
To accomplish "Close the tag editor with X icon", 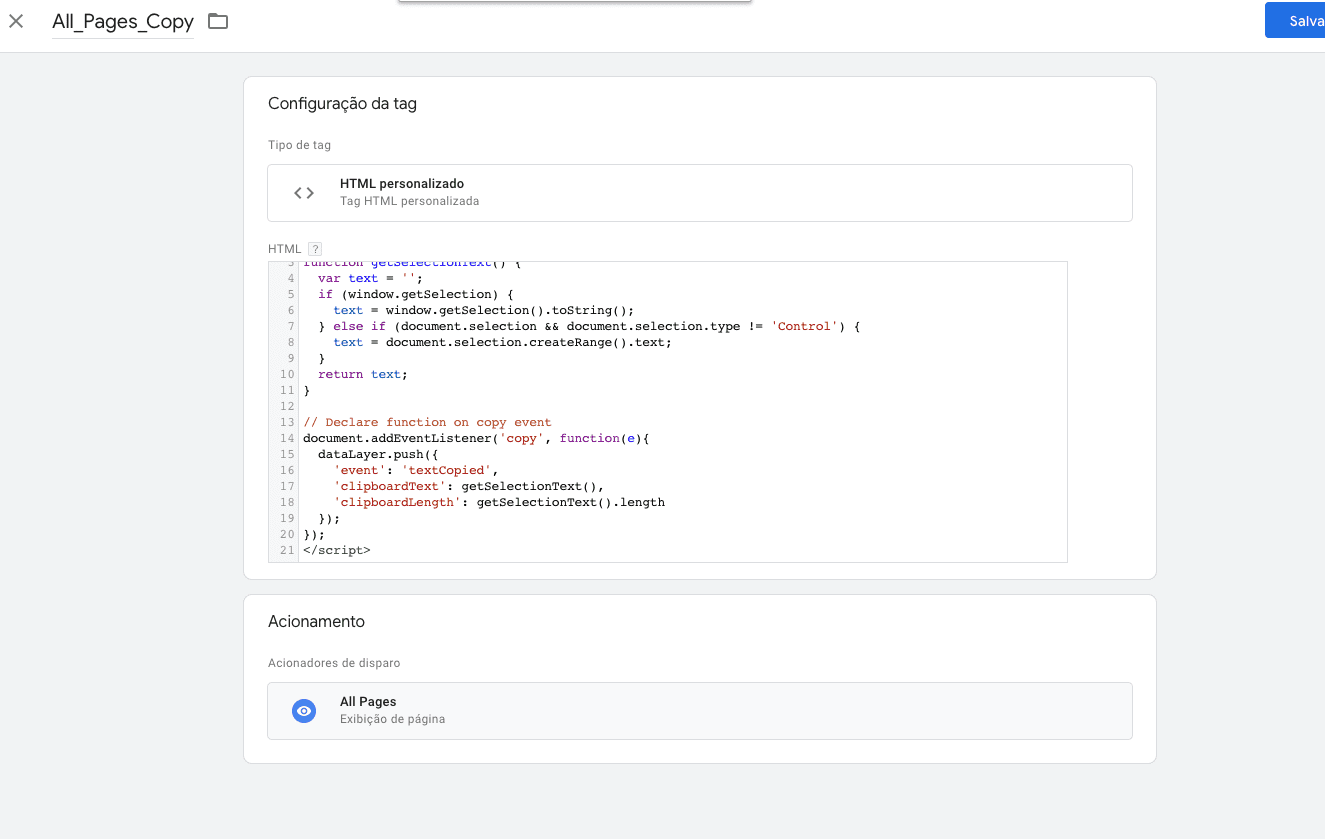I will 16,21.
